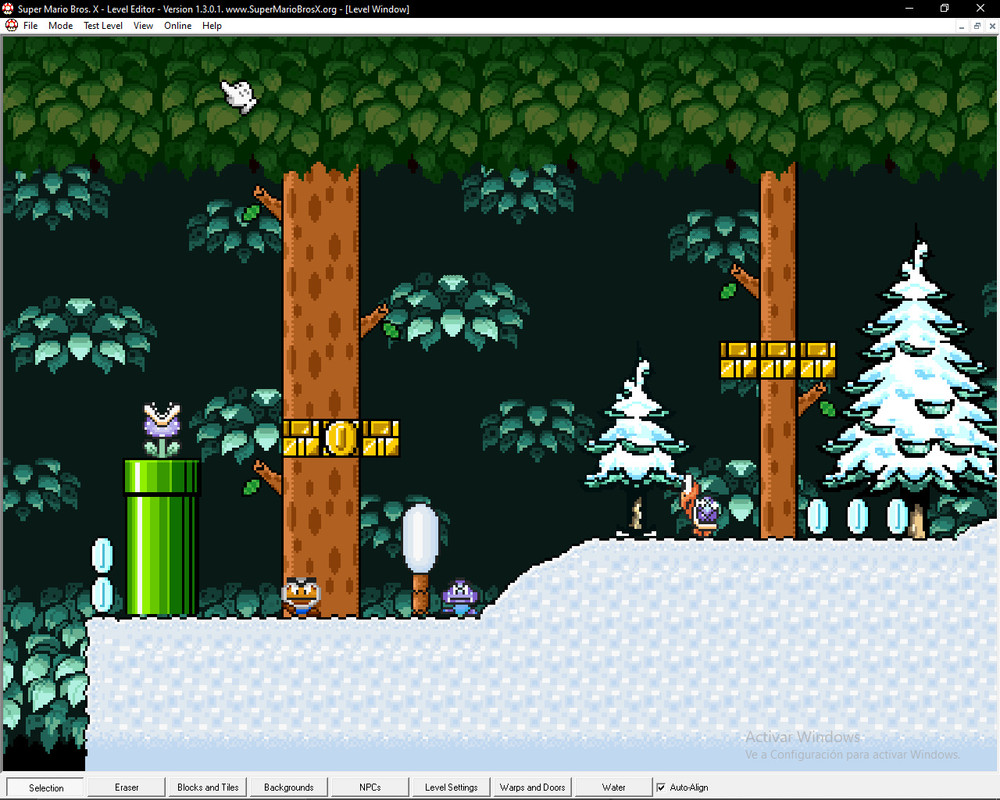Restore the inner Level Window
1000x800 pixels.
[976, 26]
